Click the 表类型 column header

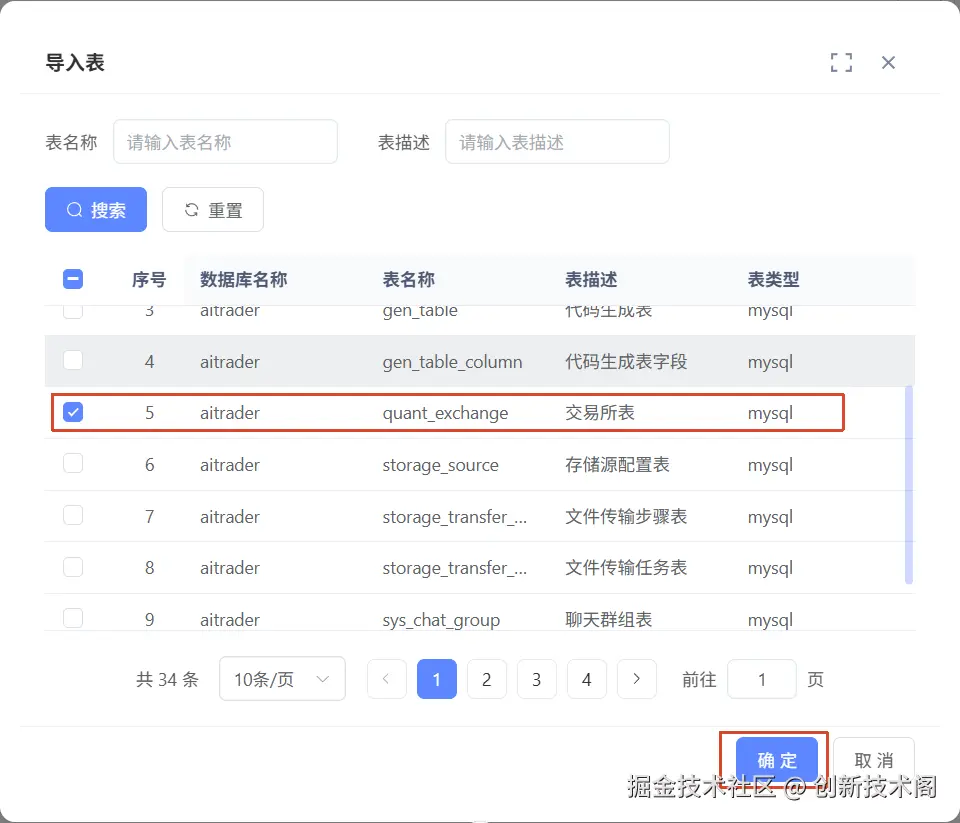coord(773,280)
